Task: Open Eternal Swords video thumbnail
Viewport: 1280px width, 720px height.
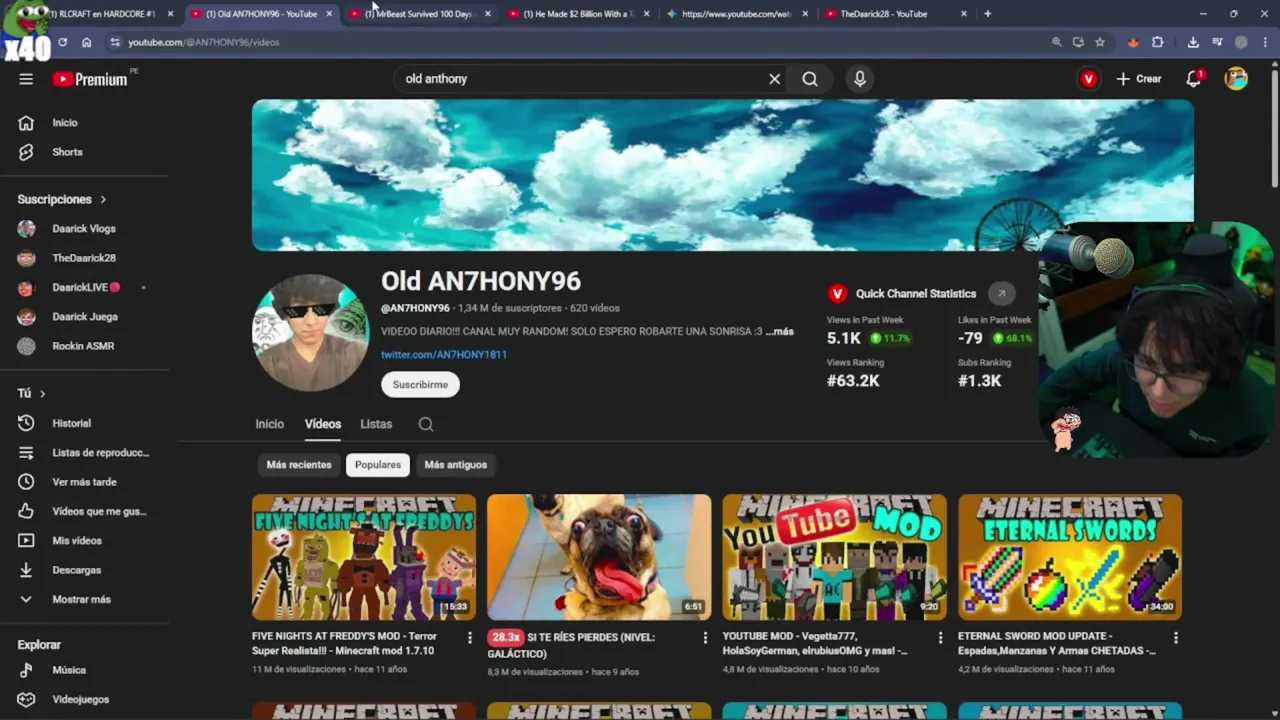Action: tap(1070, 557)
